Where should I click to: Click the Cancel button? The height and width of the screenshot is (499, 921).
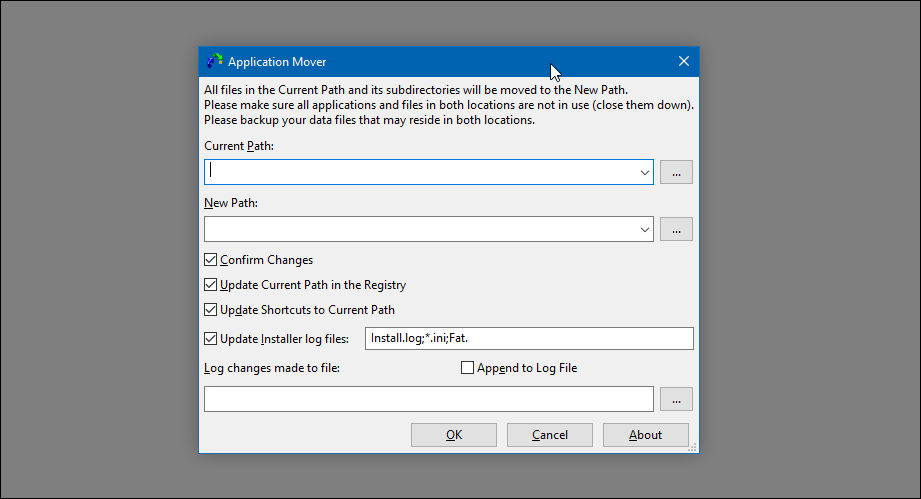pyautogui.click(x=550, y=435)
